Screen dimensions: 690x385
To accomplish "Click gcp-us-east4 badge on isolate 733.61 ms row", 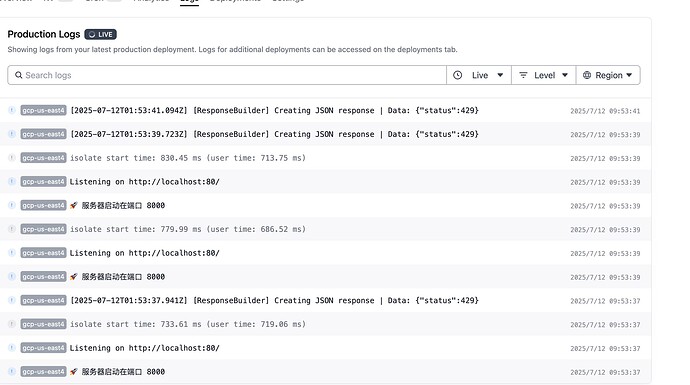I will [43, 324].
